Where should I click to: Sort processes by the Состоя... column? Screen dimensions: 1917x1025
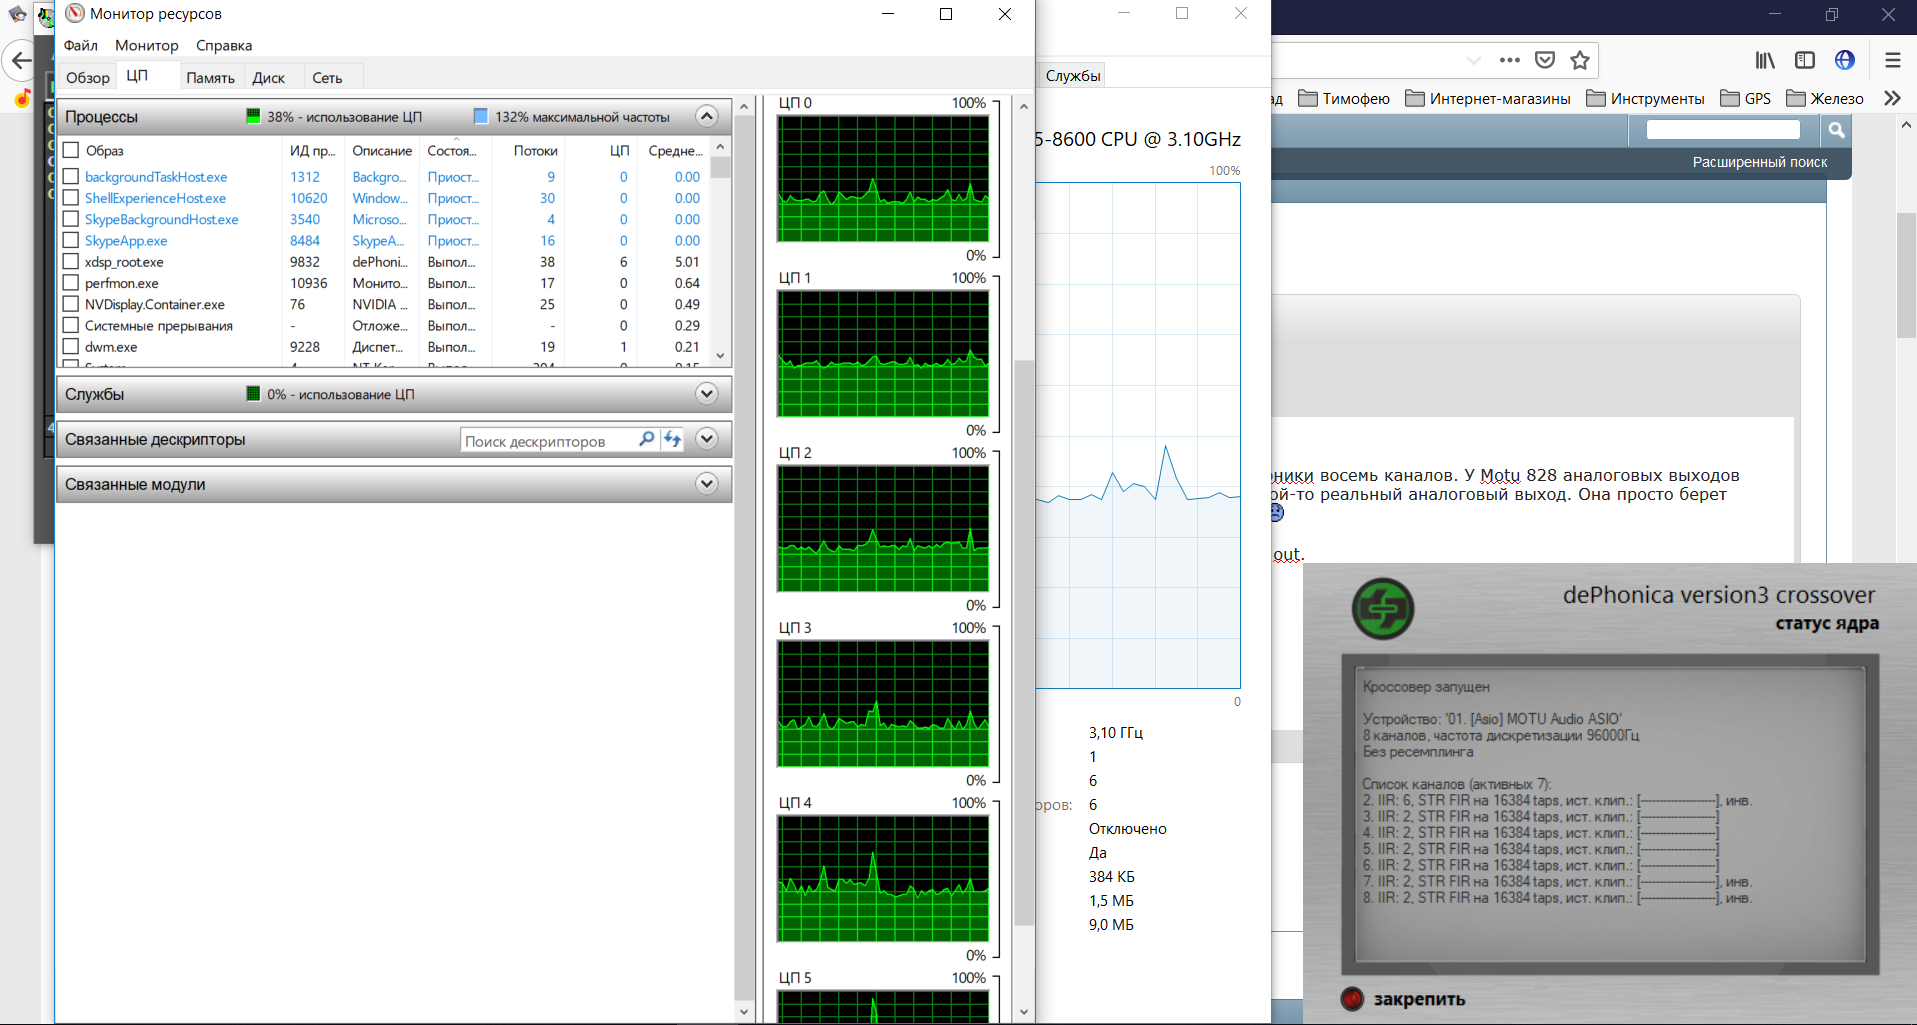[456, 150]
